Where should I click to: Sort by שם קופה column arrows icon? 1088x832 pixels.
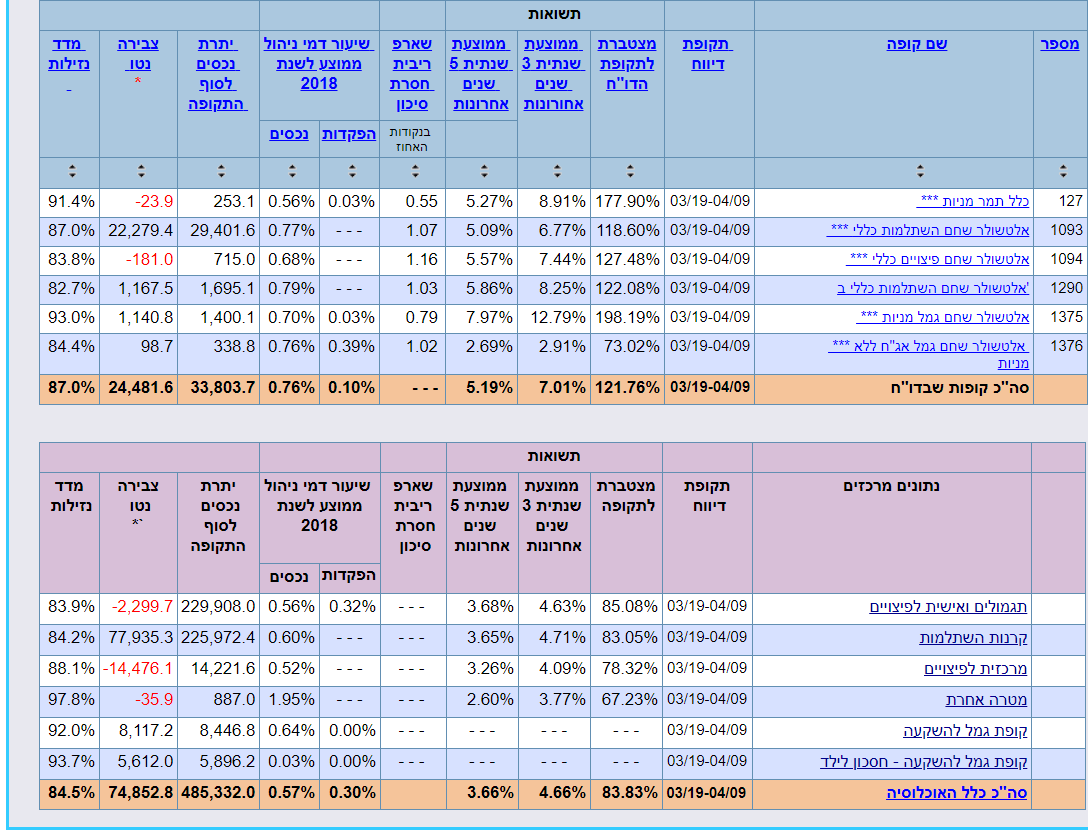919,171
